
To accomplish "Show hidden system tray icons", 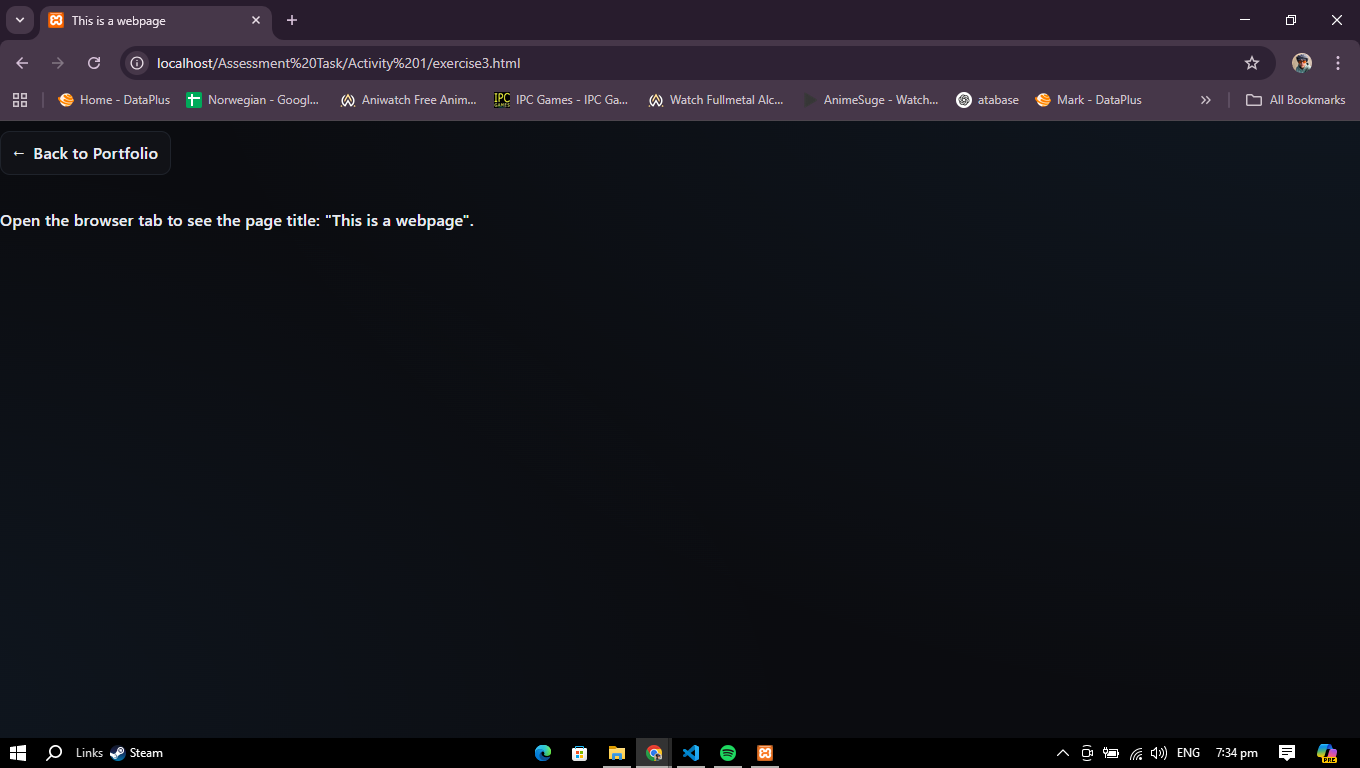I will [1062, 753].
